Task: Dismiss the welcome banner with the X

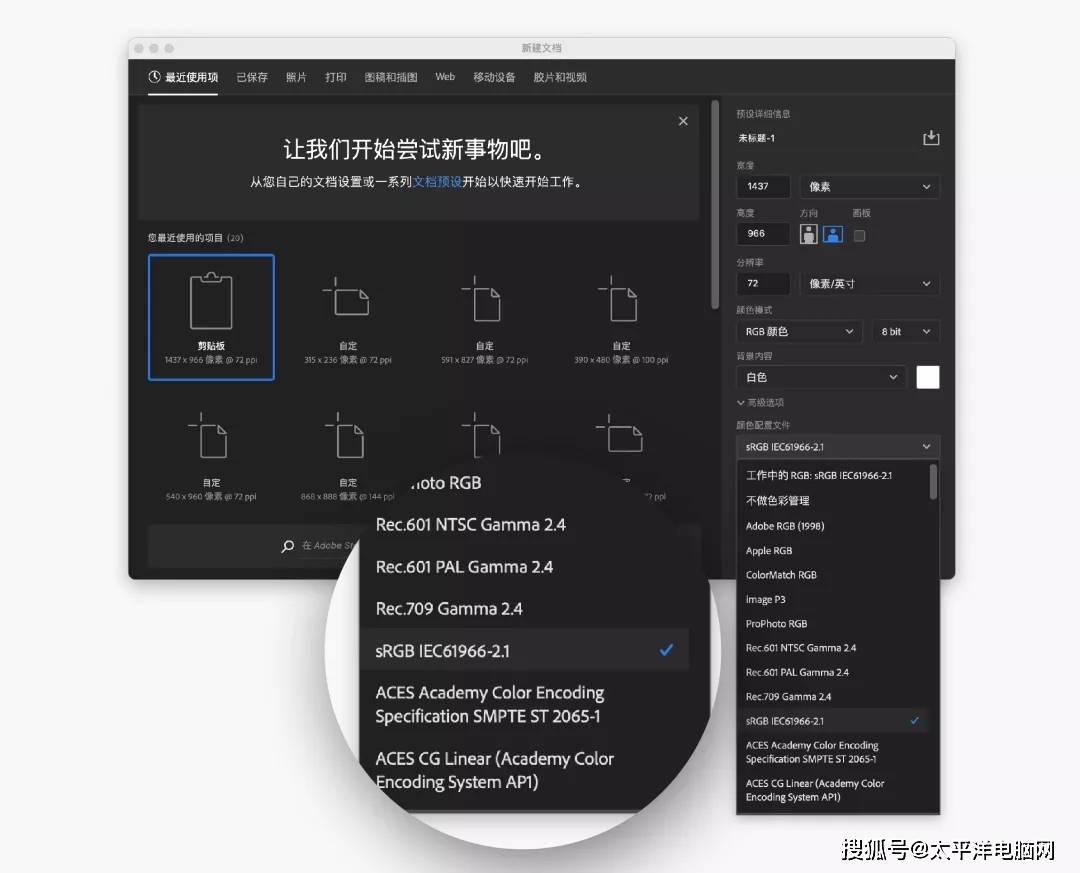Action: coord(683,121)
